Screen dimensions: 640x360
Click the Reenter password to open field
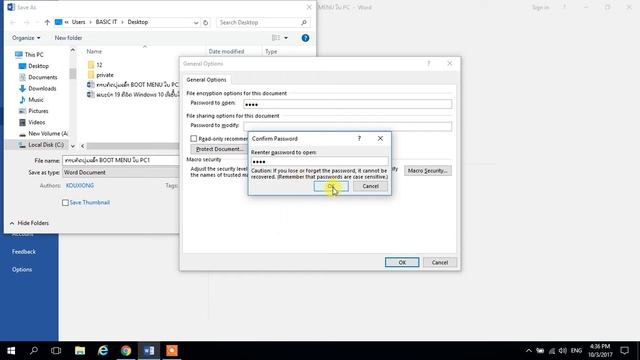pos(320,162)
